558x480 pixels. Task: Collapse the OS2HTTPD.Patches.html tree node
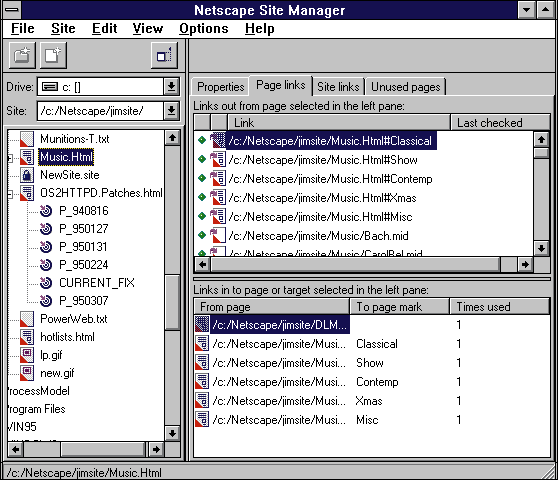click(x=10, y=194)
